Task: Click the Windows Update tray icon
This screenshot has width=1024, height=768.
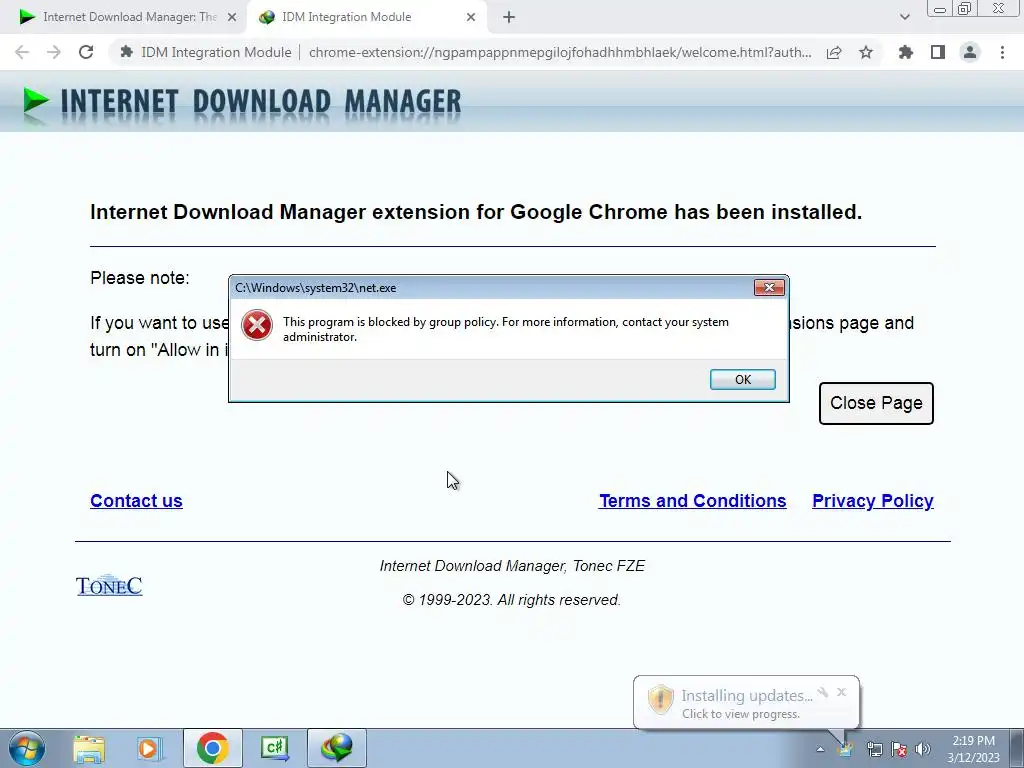Action: coord(846,749)
